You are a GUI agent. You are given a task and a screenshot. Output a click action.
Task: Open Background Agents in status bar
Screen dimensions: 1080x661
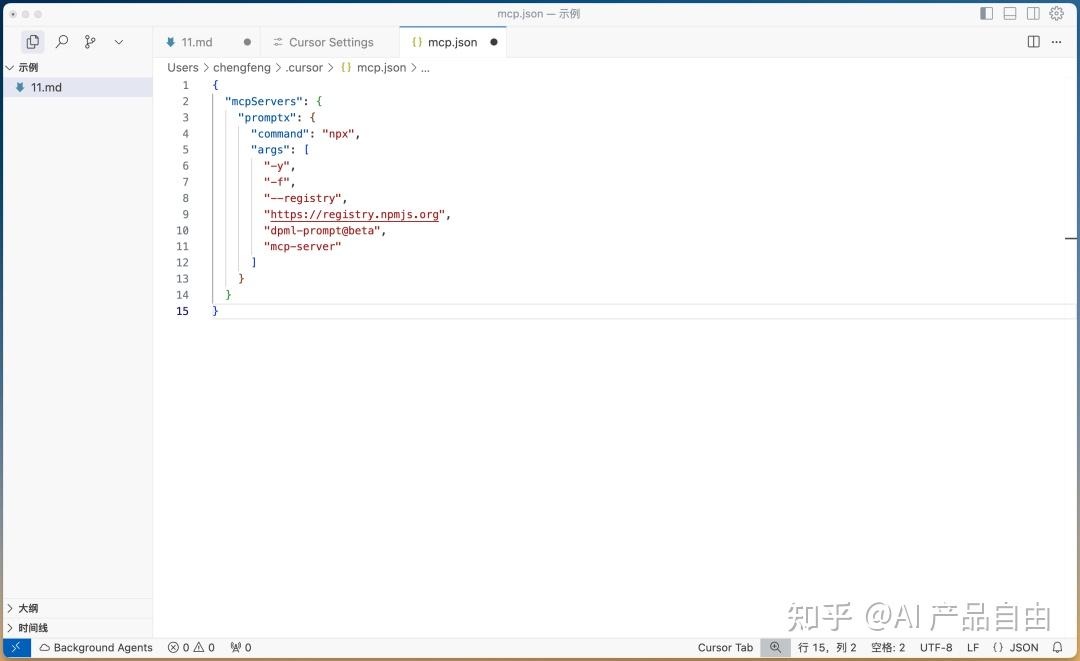coord(96,647)
